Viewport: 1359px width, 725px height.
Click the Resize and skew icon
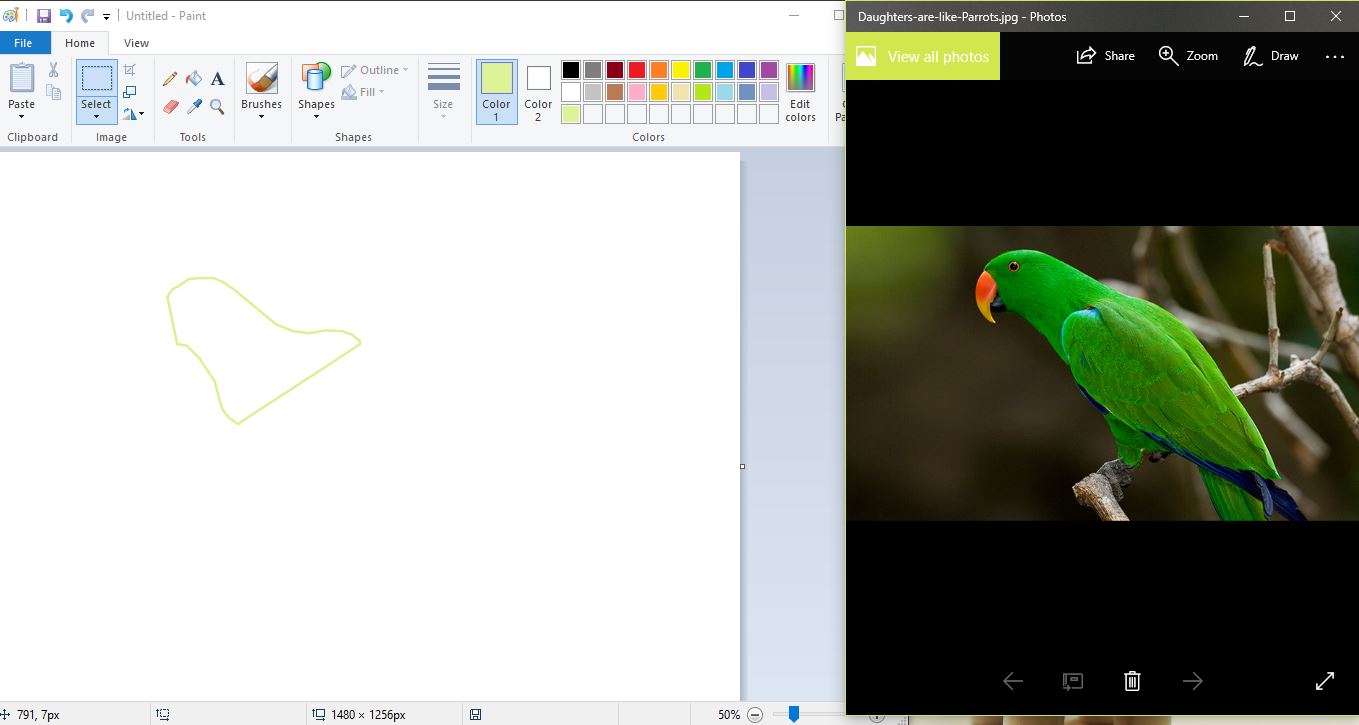[130, 91]
